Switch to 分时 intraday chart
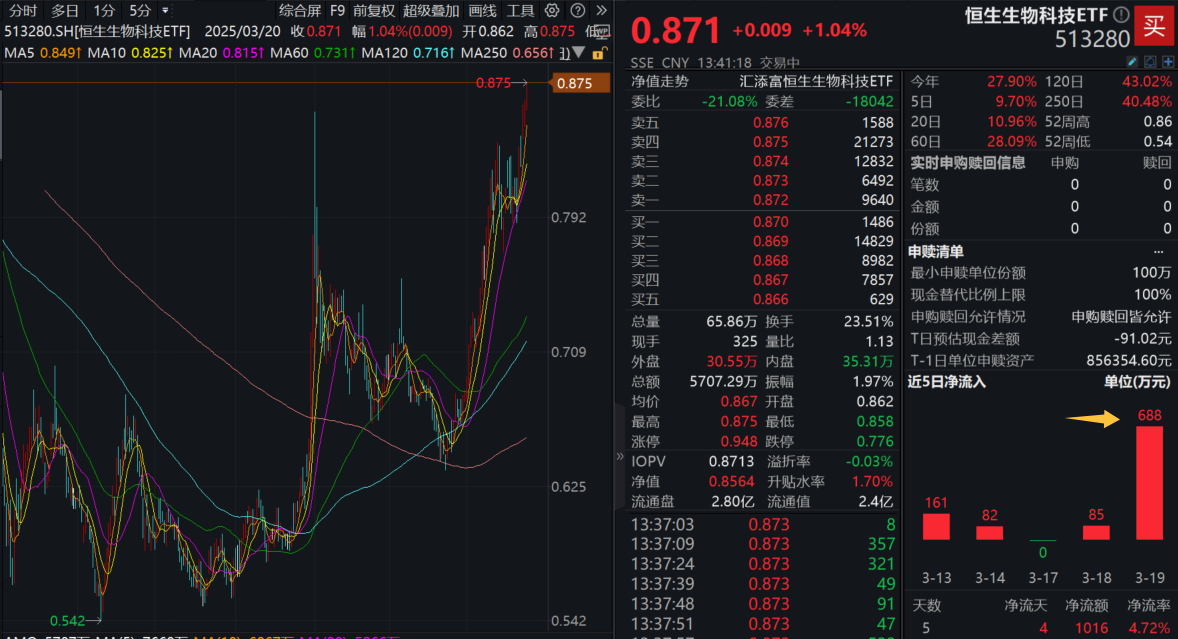 coord(23,11)
